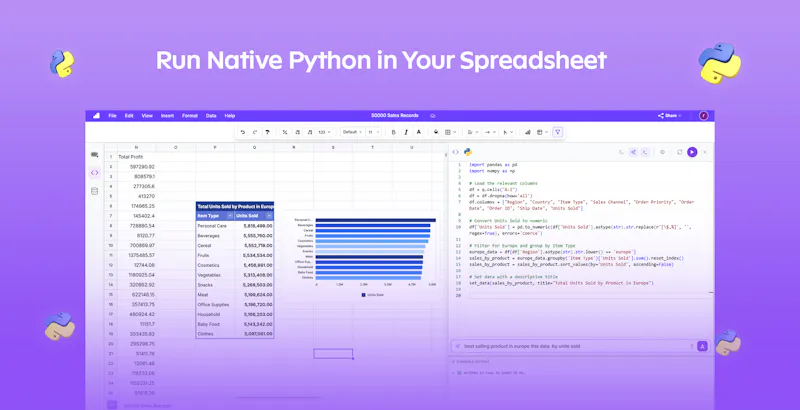Open the View menu

[x=147, y=116]
